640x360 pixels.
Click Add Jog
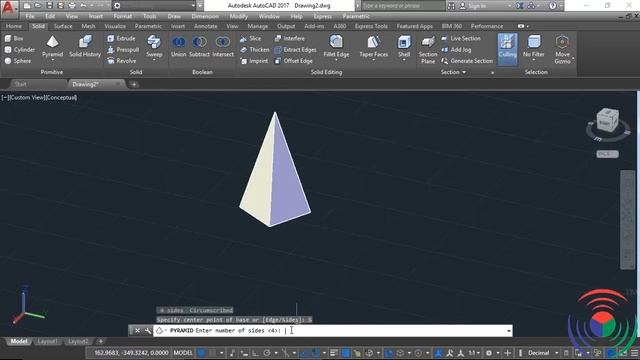[x=456, y=50]
